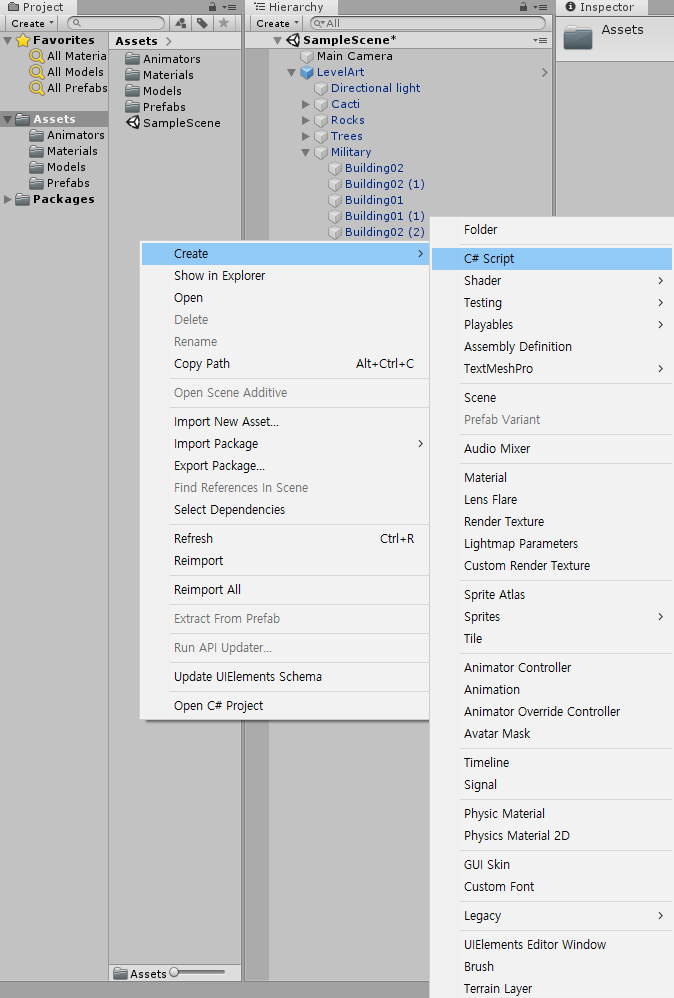This screenshot has width=674, height=998.
Task: Click the Hierarchy panel lock icon
Action: pos(523,6)
